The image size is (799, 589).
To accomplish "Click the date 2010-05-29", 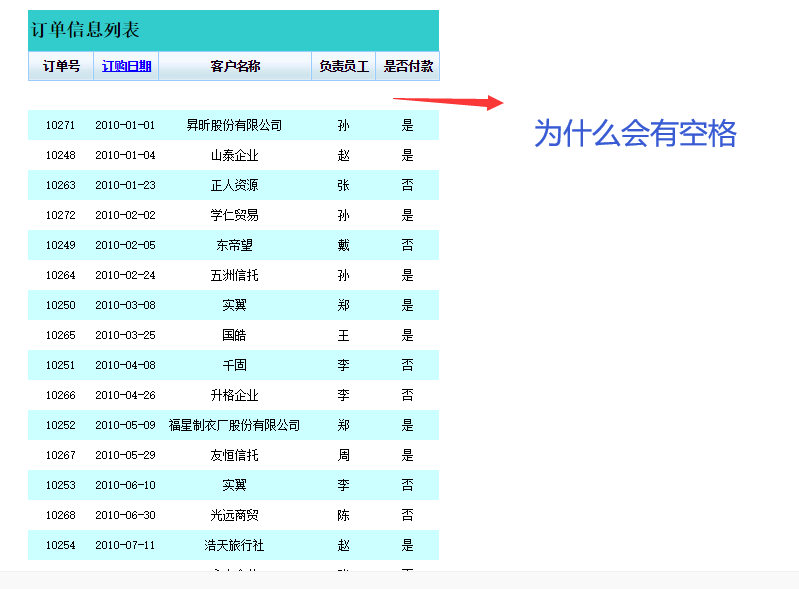I will point(125,456).
